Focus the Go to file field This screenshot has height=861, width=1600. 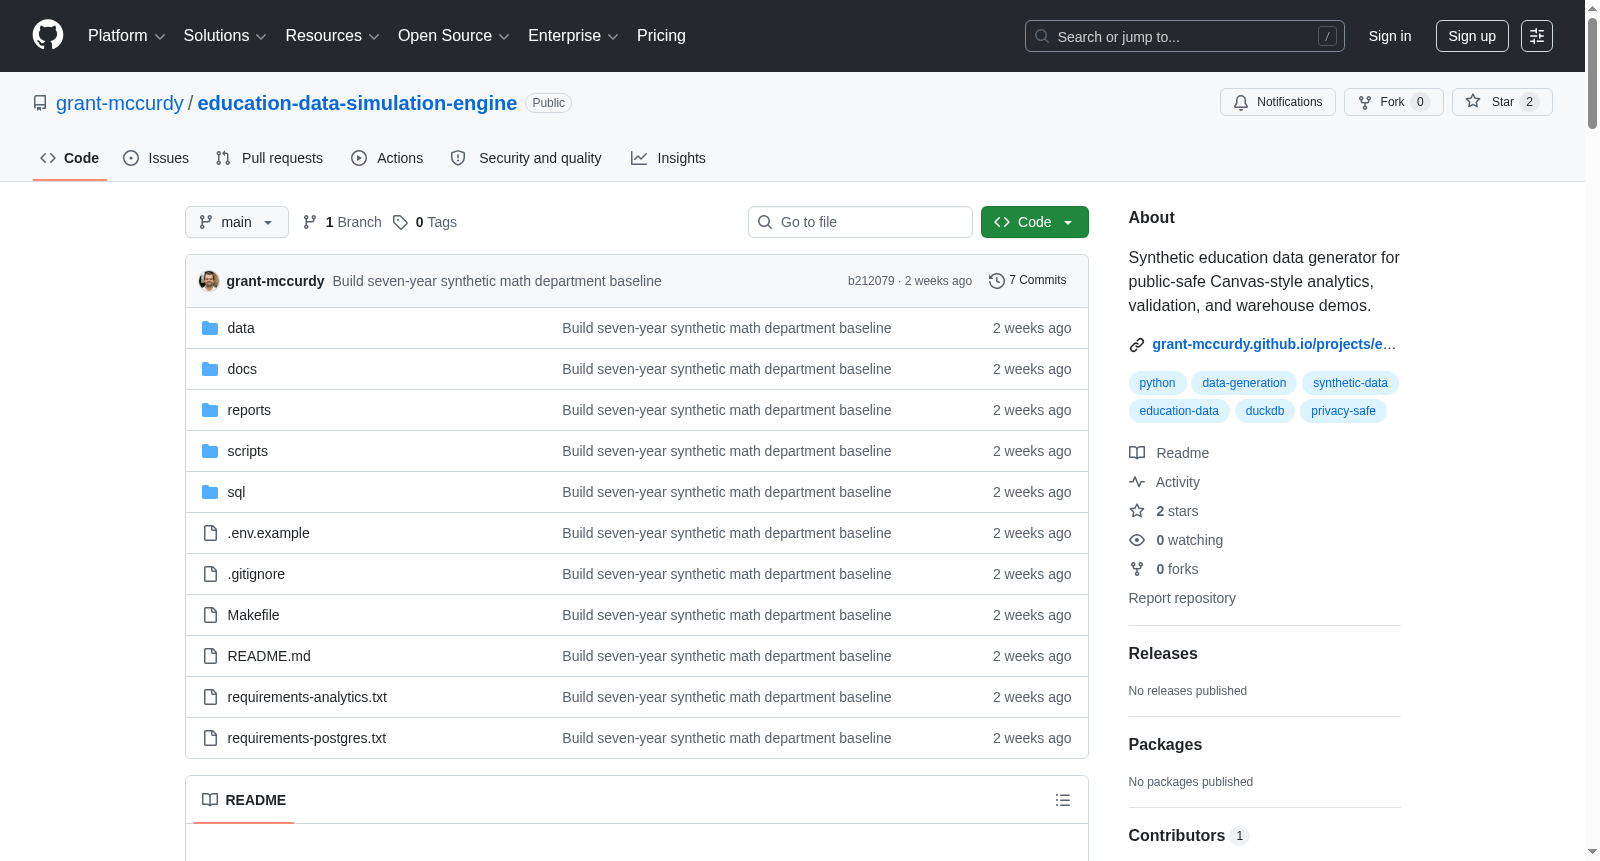coord(860,222)
